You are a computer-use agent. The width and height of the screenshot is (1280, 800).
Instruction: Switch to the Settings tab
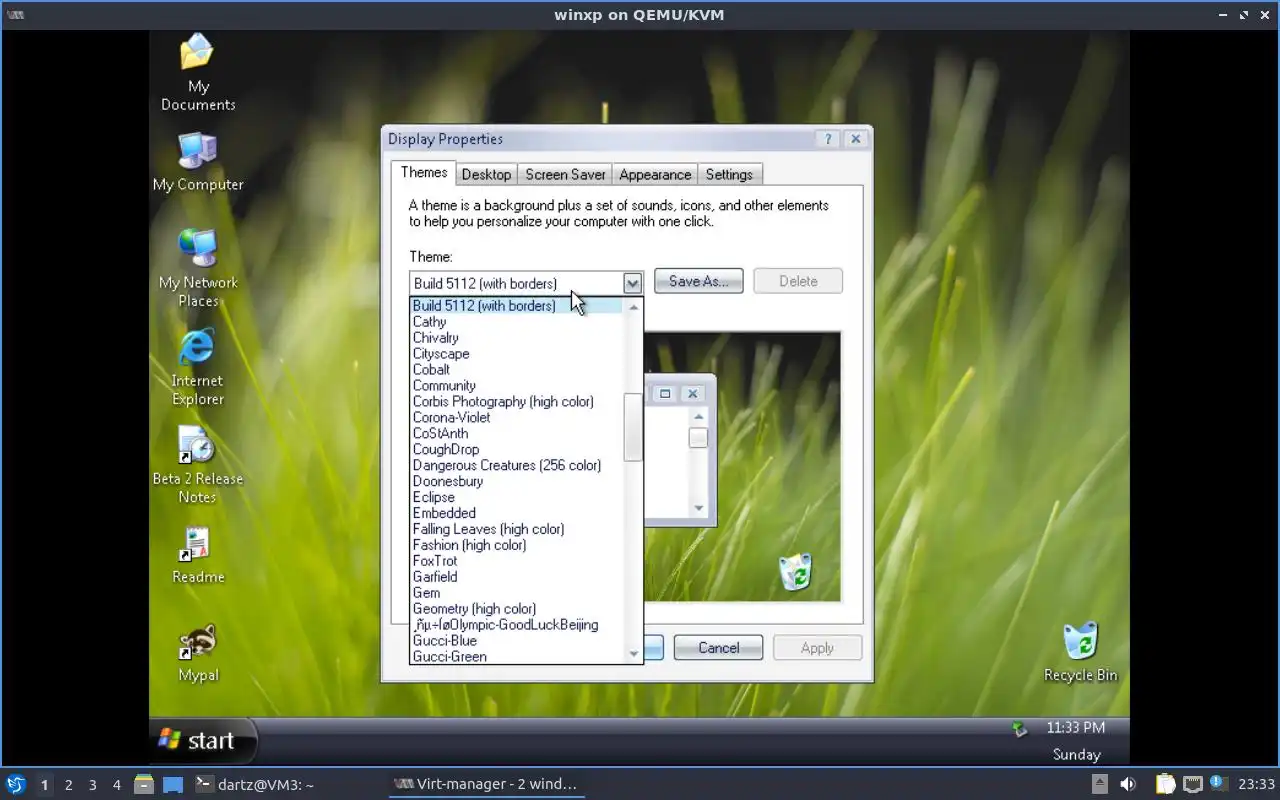pyautogui.click(x=729, y=174)
